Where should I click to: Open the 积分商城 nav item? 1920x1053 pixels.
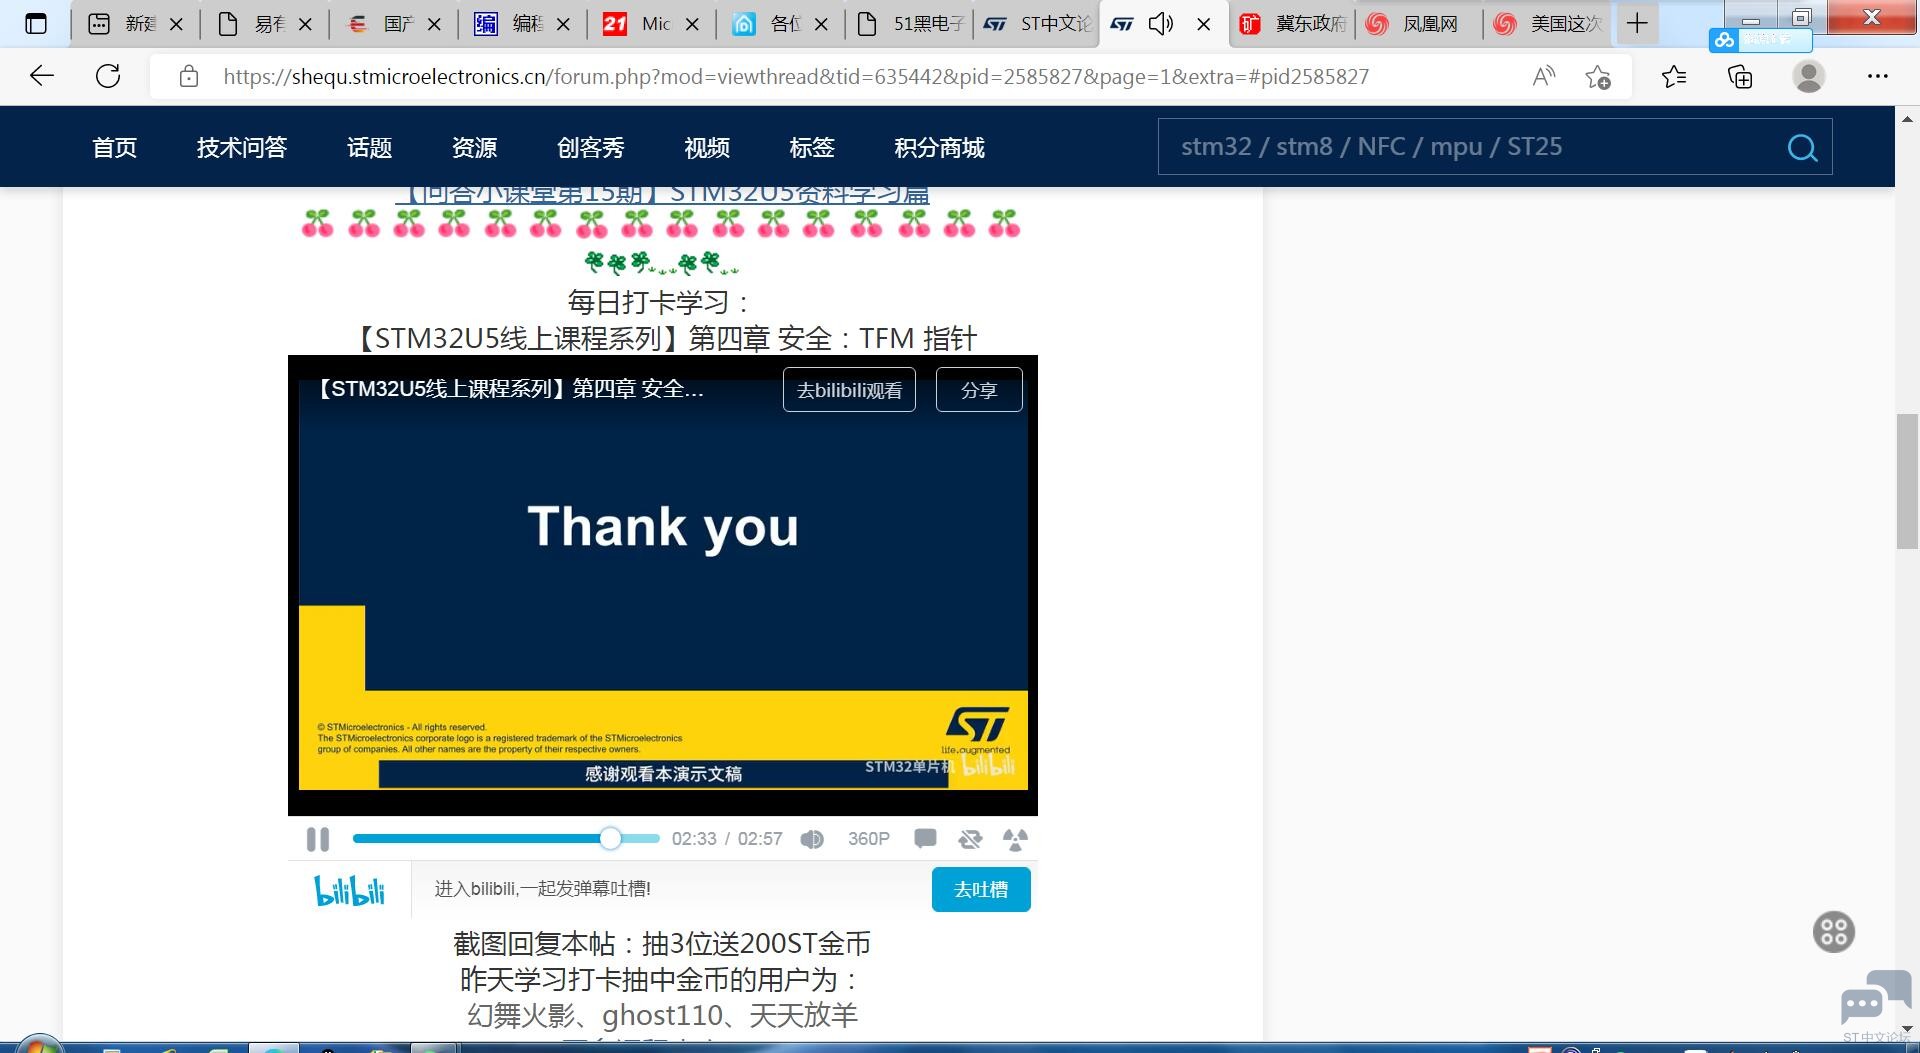[x=939, y=148]
